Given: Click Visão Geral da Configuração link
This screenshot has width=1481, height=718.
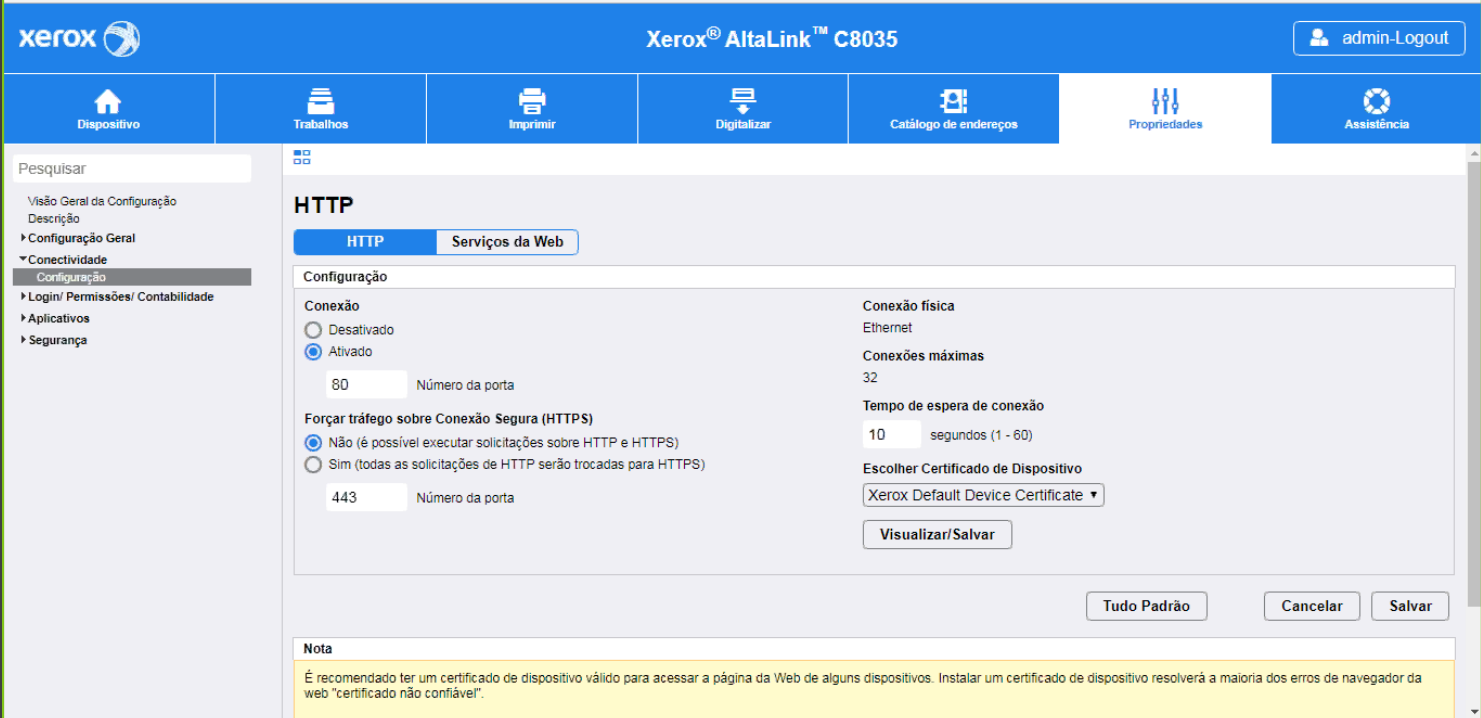Looking at the screenshot, I should coord(102,201).
